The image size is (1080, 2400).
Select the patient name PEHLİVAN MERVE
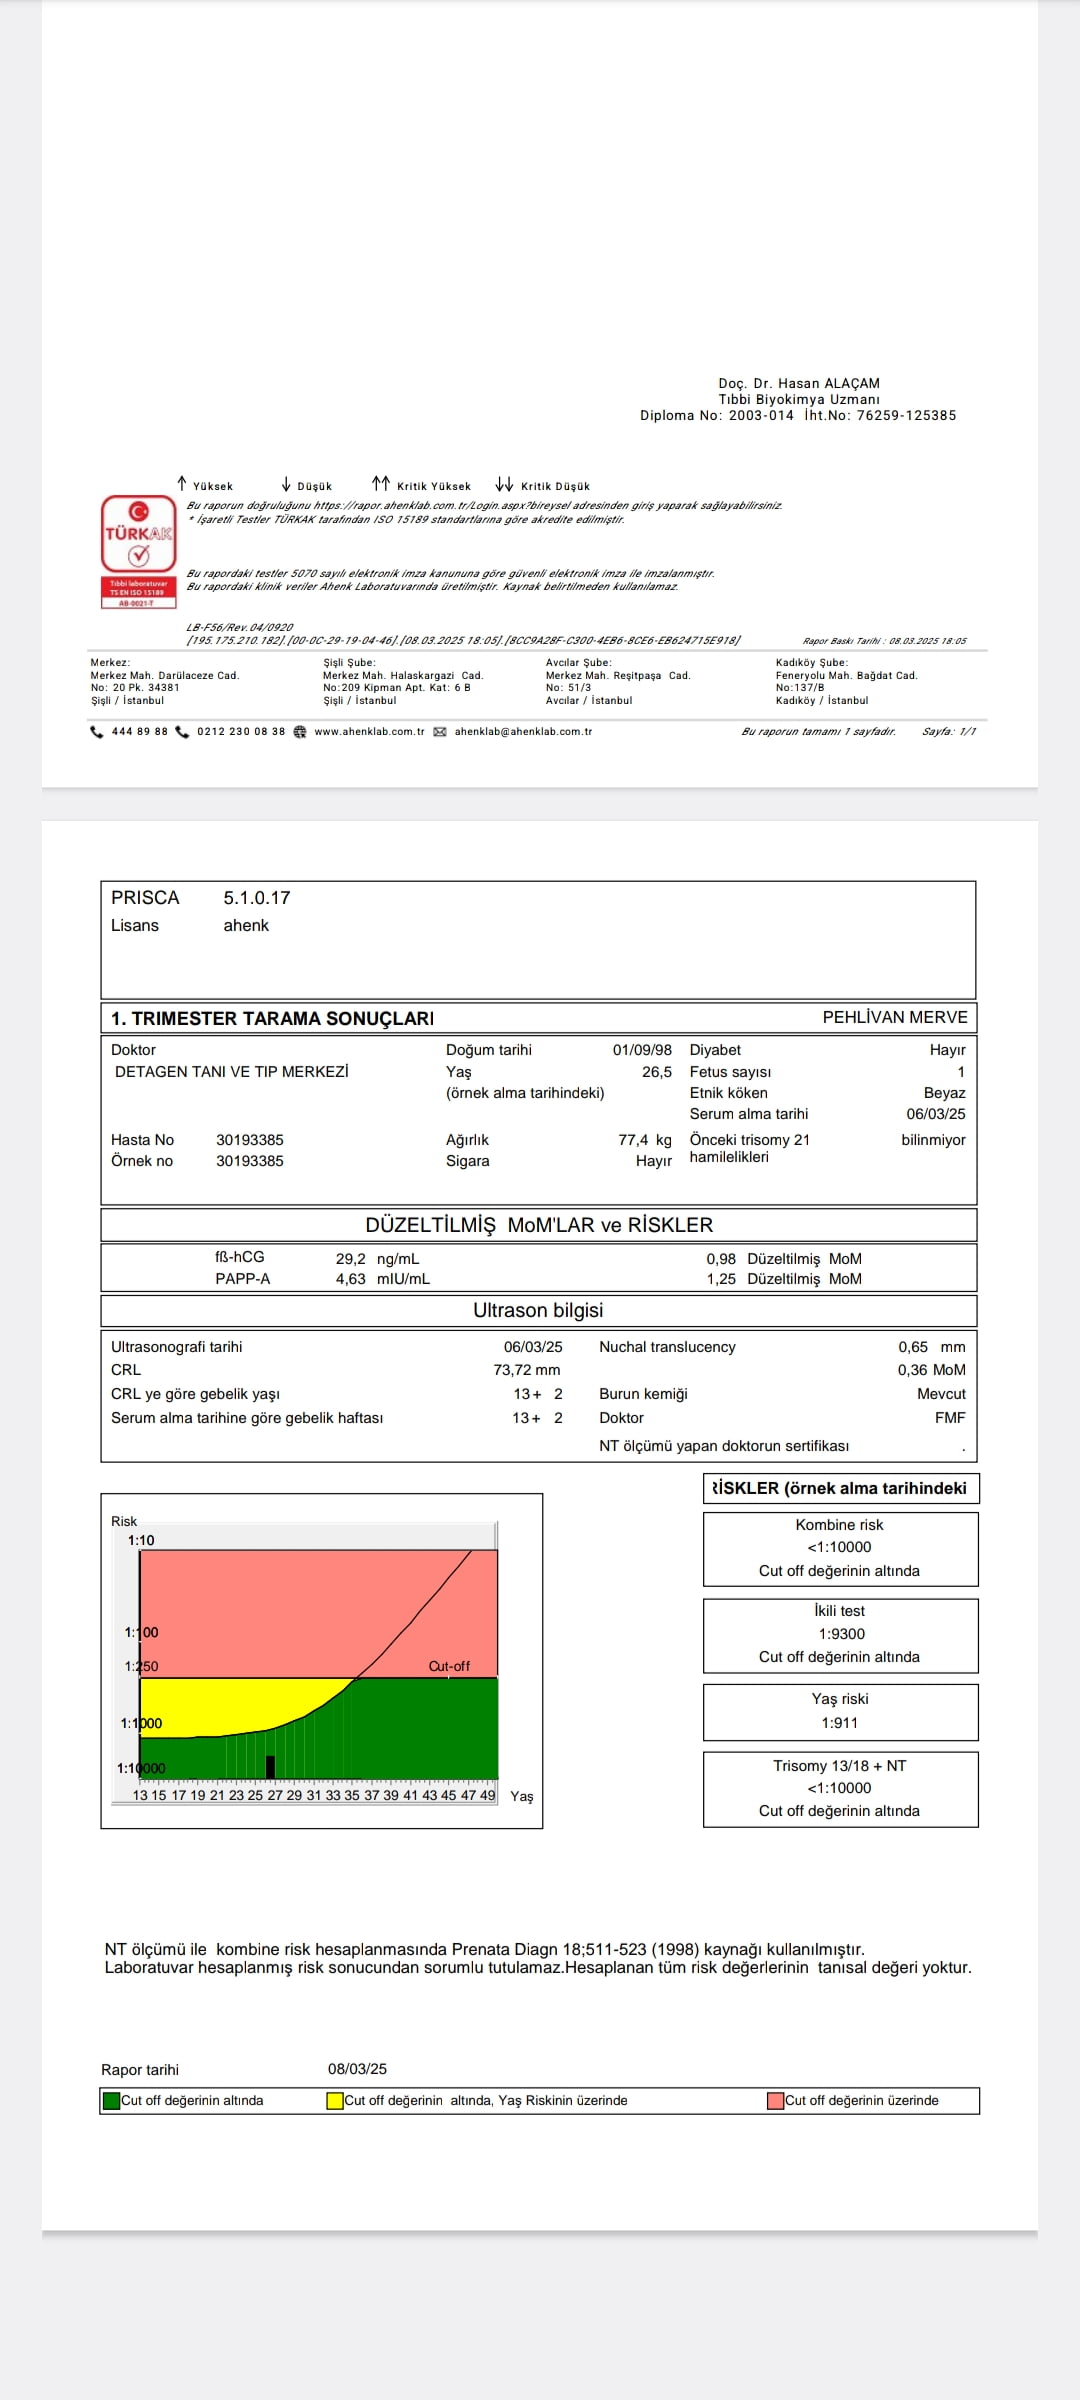pyautogui.click(x=895, y=1017)
